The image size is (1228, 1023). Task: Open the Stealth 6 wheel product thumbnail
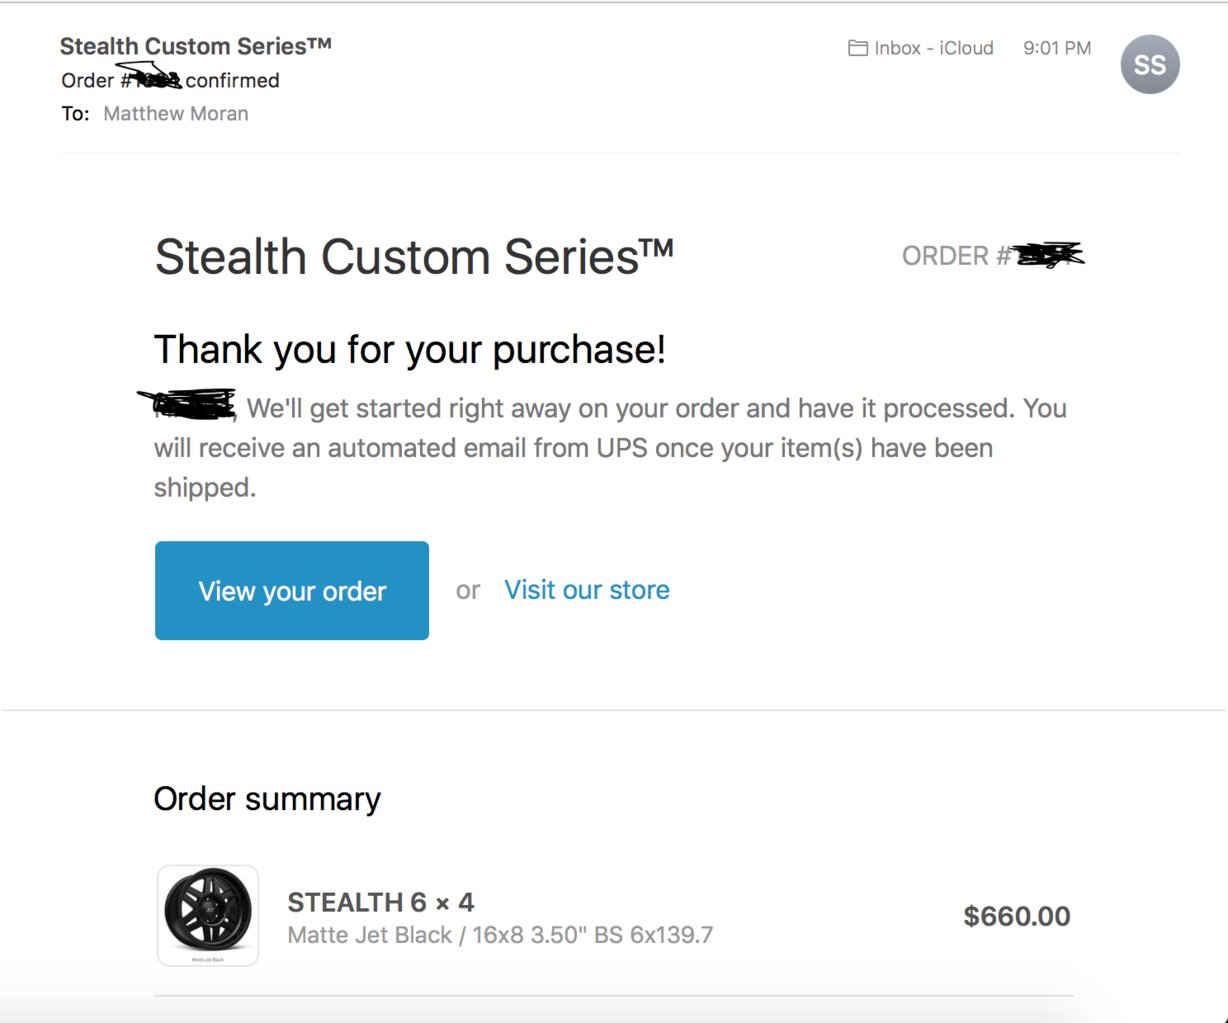[208, 916]
